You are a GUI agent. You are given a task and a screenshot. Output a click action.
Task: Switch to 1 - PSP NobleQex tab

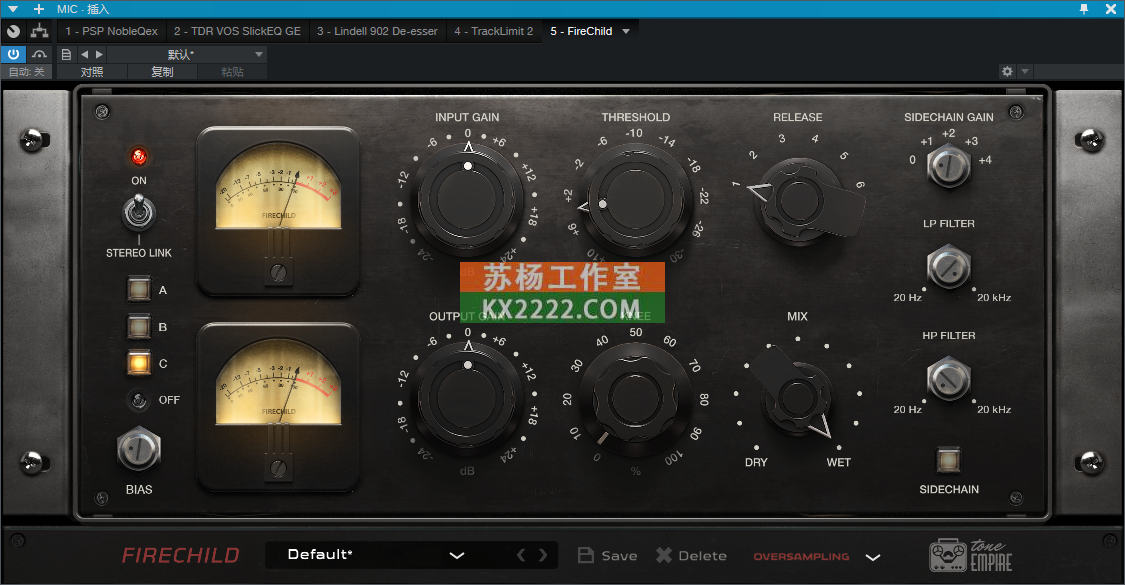pyautogui.click(x=111, y=31)
